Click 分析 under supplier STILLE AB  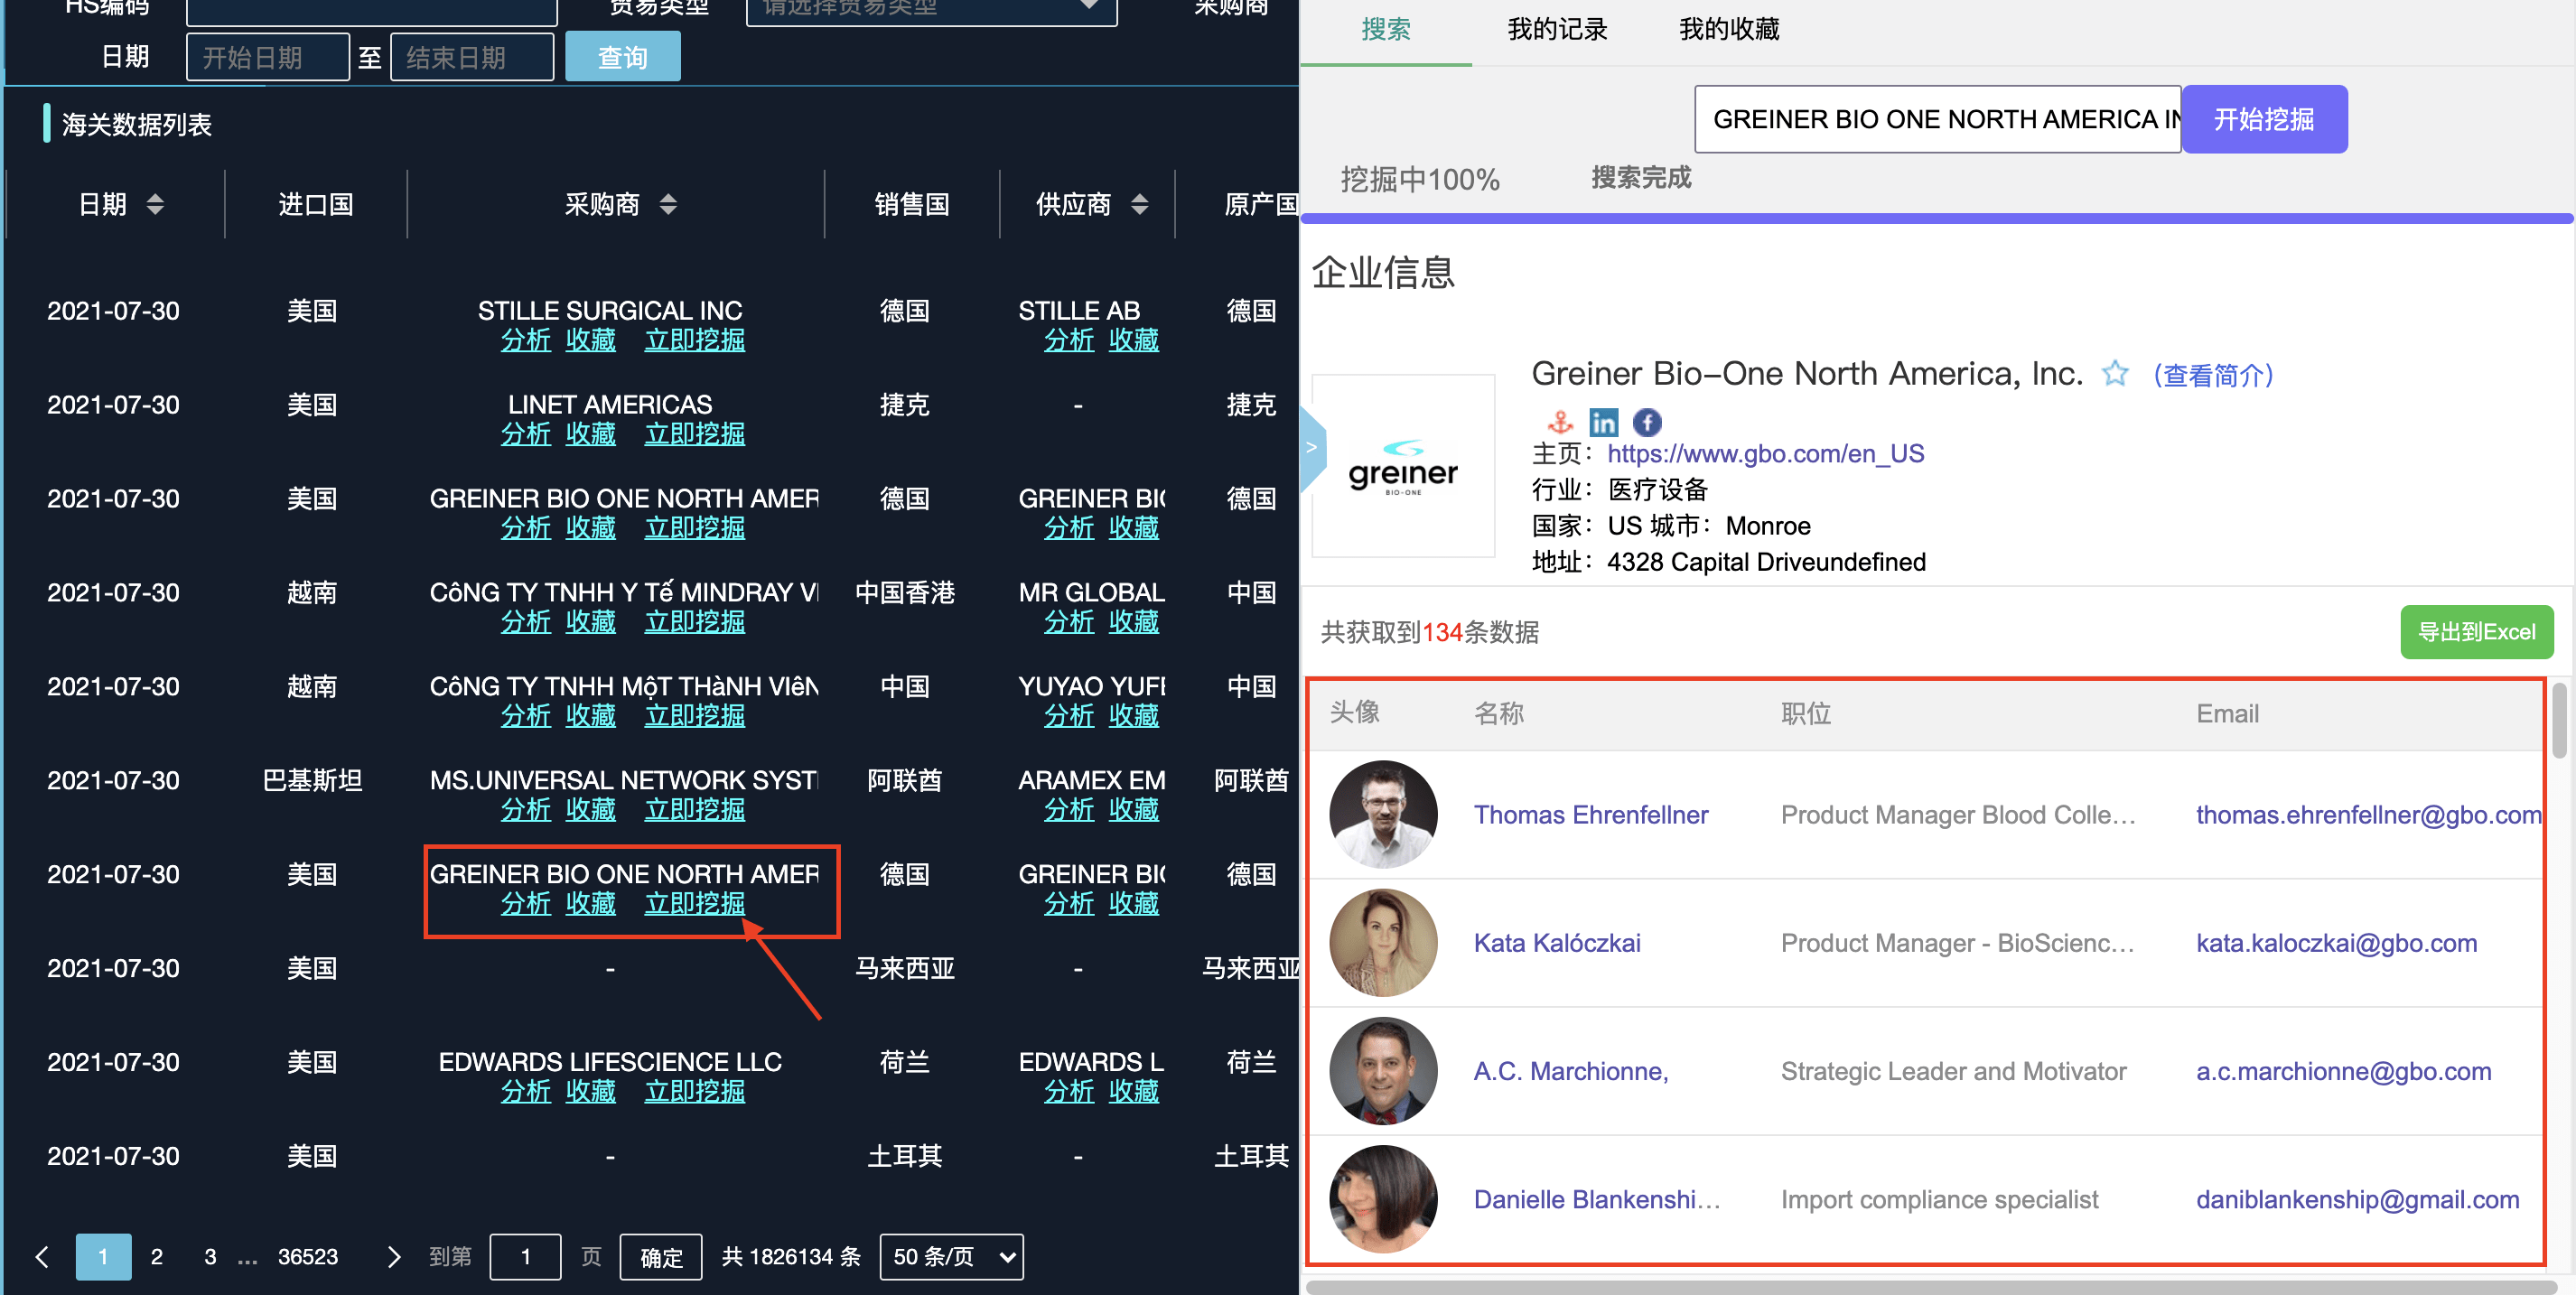click(x=1069, y=341)
